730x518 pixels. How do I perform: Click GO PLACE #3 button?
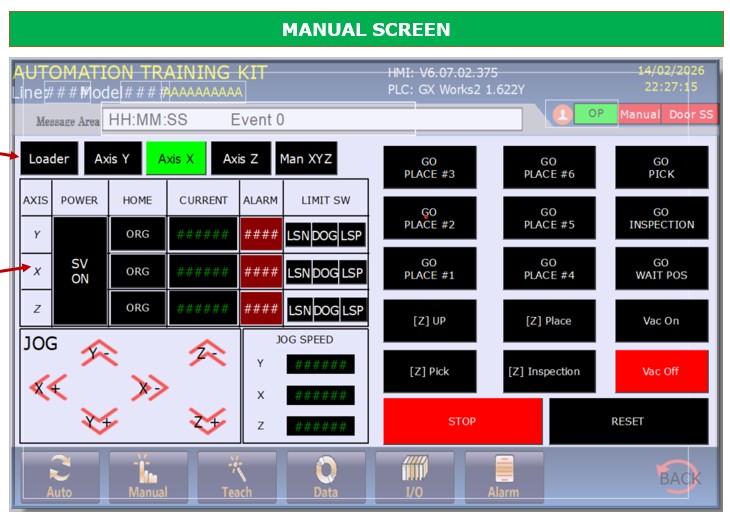(x=430, y=168)
